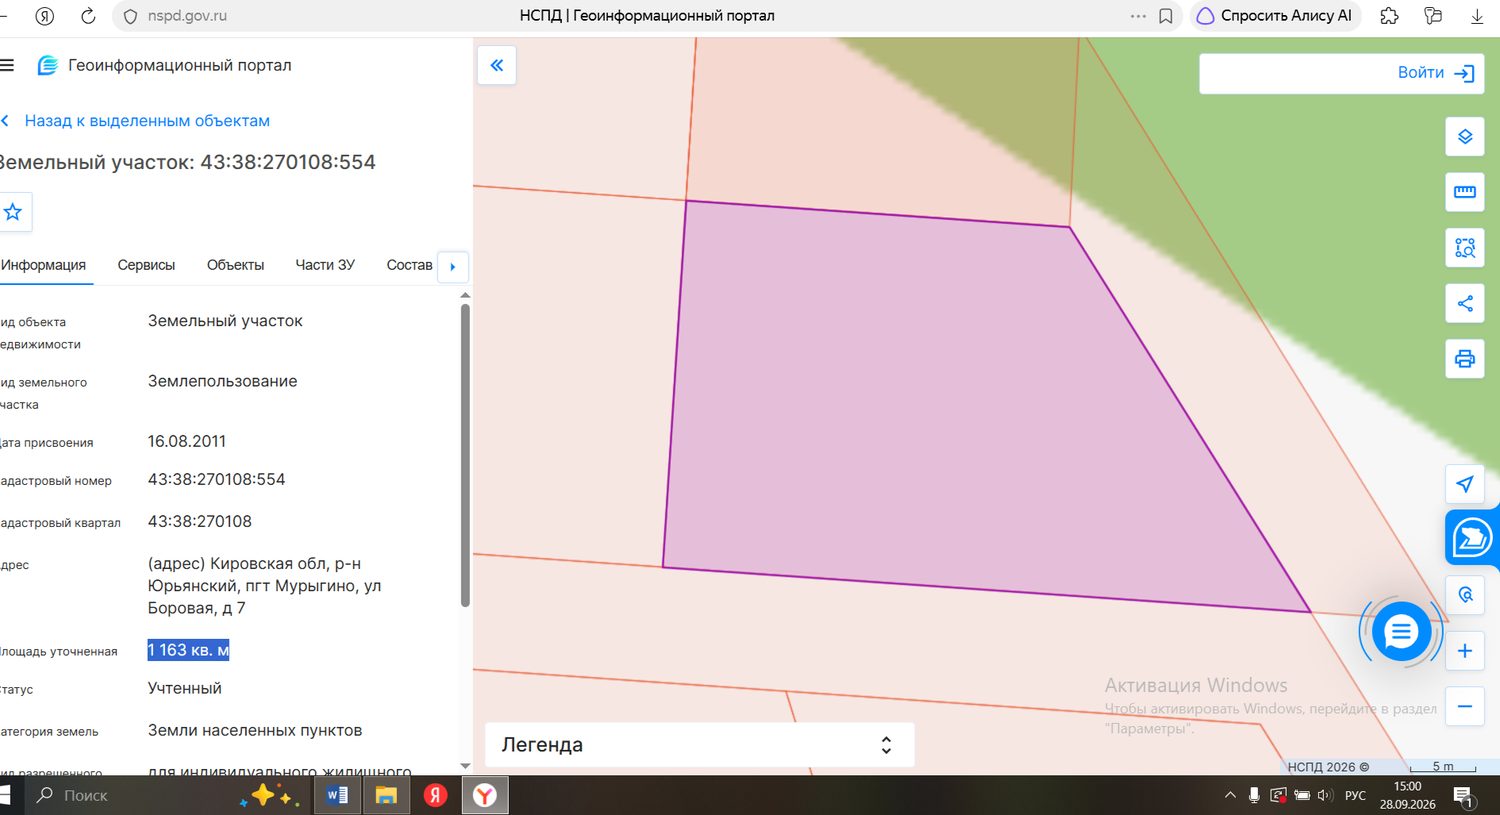
Task: Print the map using the printer icon
Action: [x=1465, y=359]
